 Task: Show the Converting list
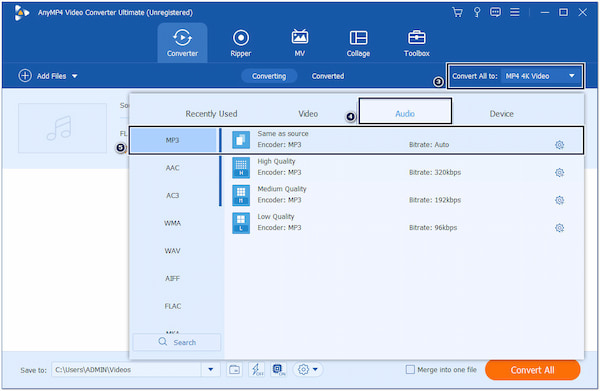tap(269, 76)
